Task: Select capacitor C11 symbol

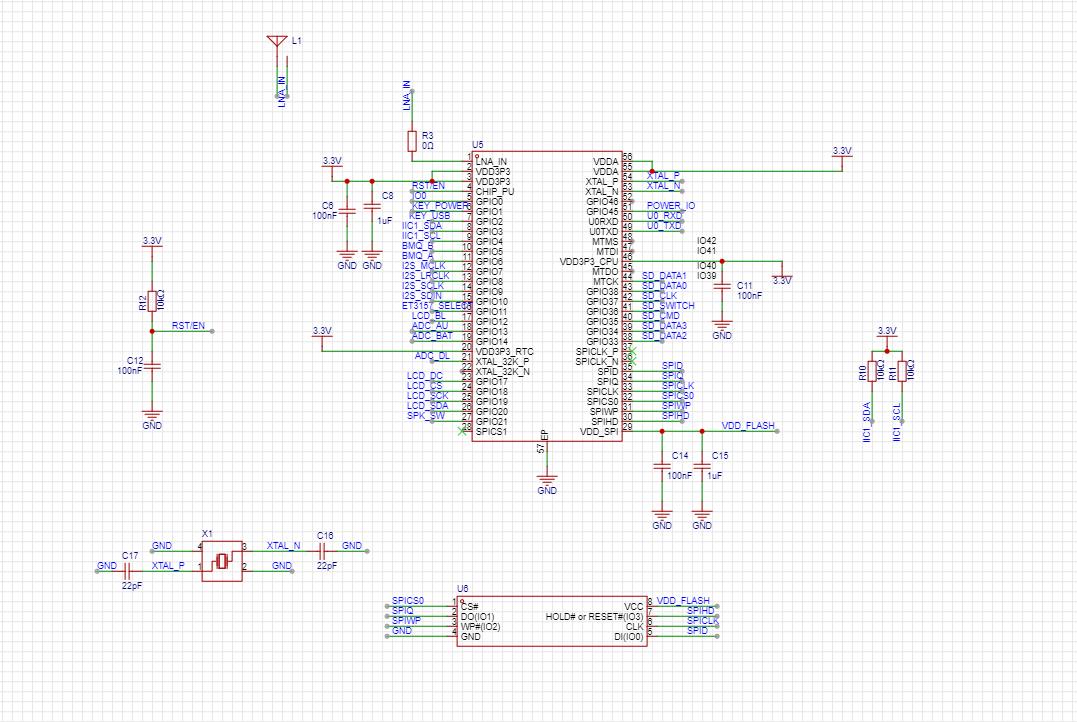Action: coord(722,287)
